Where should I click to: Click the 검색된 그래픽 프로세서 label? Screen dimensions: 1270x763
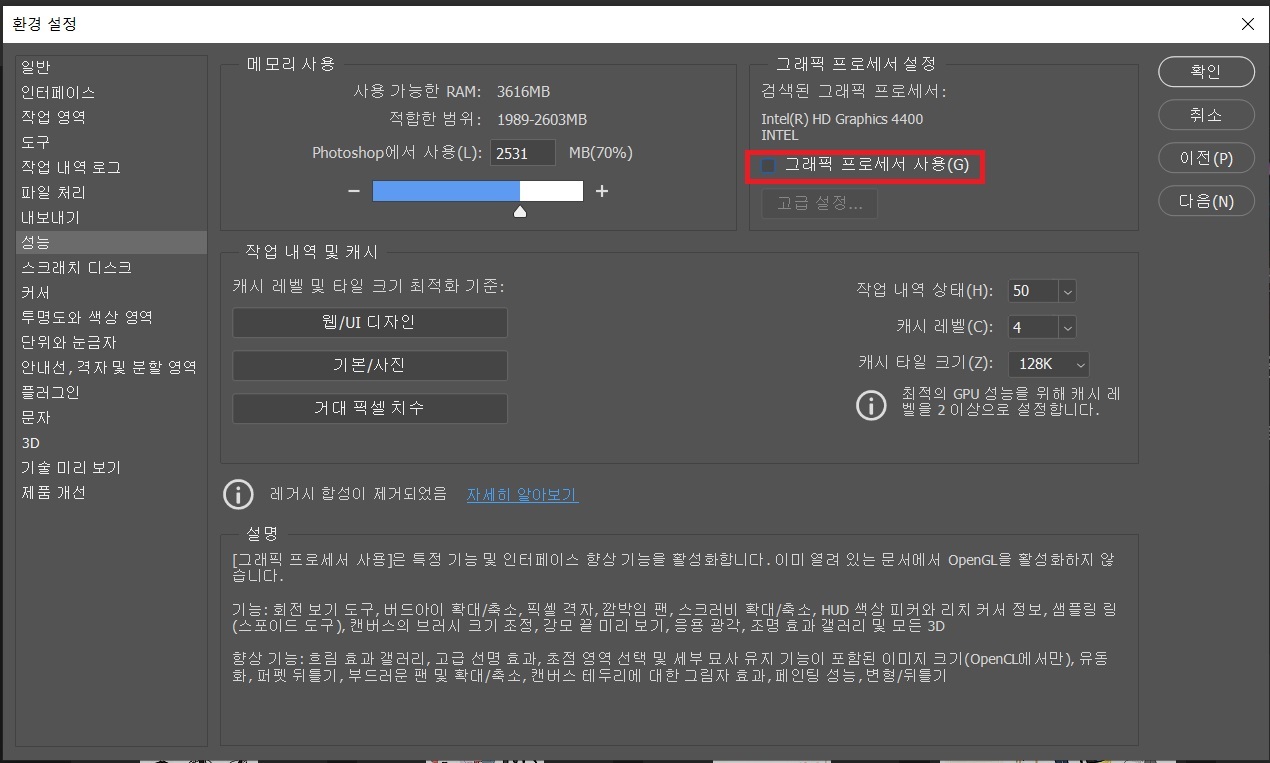click(854, 92)
